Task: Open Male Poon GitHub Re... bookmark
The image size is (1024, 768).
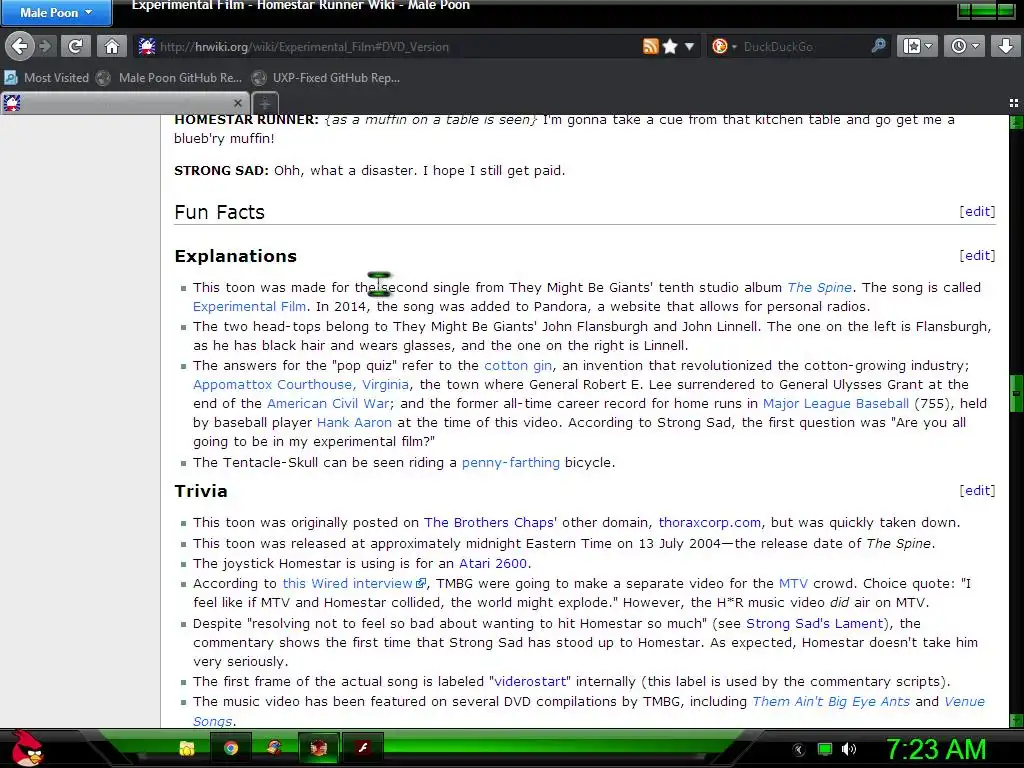Action: tap(169, 78)
